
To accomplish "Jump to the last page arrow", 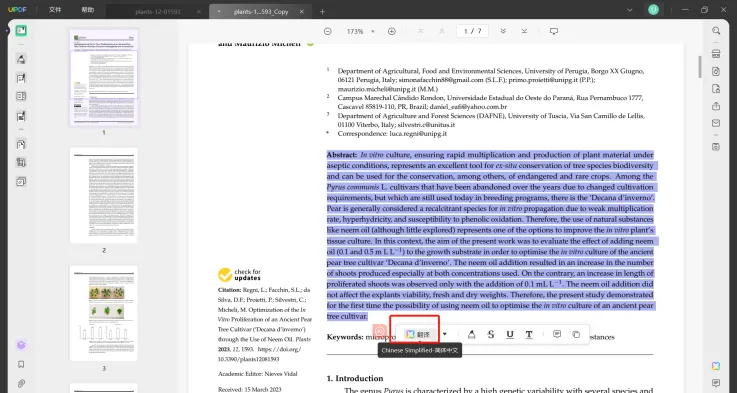I will [x=524, y=31].
